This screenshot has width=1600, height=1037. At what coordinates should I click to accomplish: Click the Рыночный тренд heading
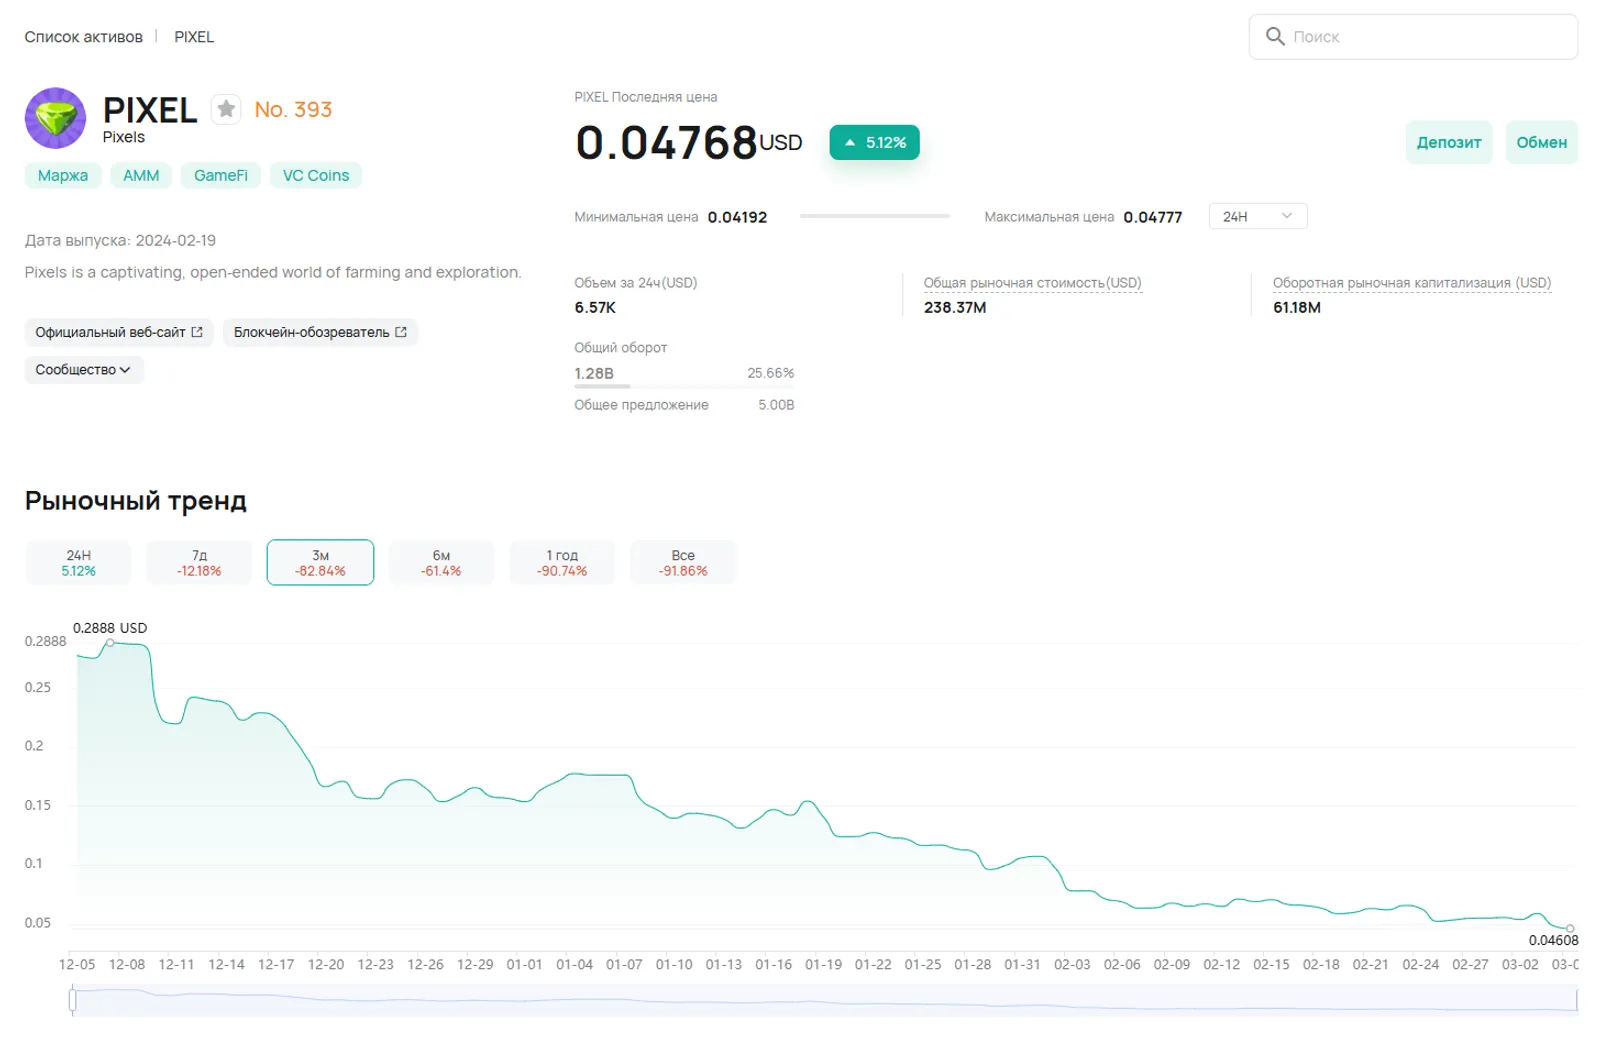click(136, 501)
